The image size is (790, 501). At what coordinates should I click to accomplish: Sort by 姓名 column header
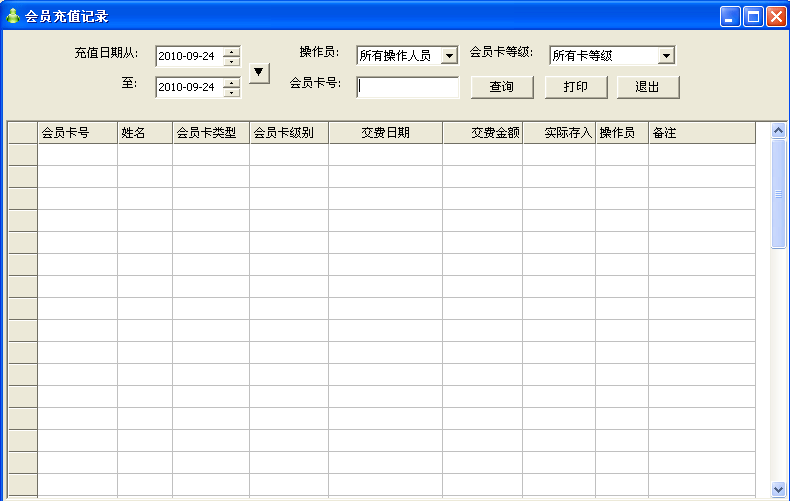tap(144, 133)
